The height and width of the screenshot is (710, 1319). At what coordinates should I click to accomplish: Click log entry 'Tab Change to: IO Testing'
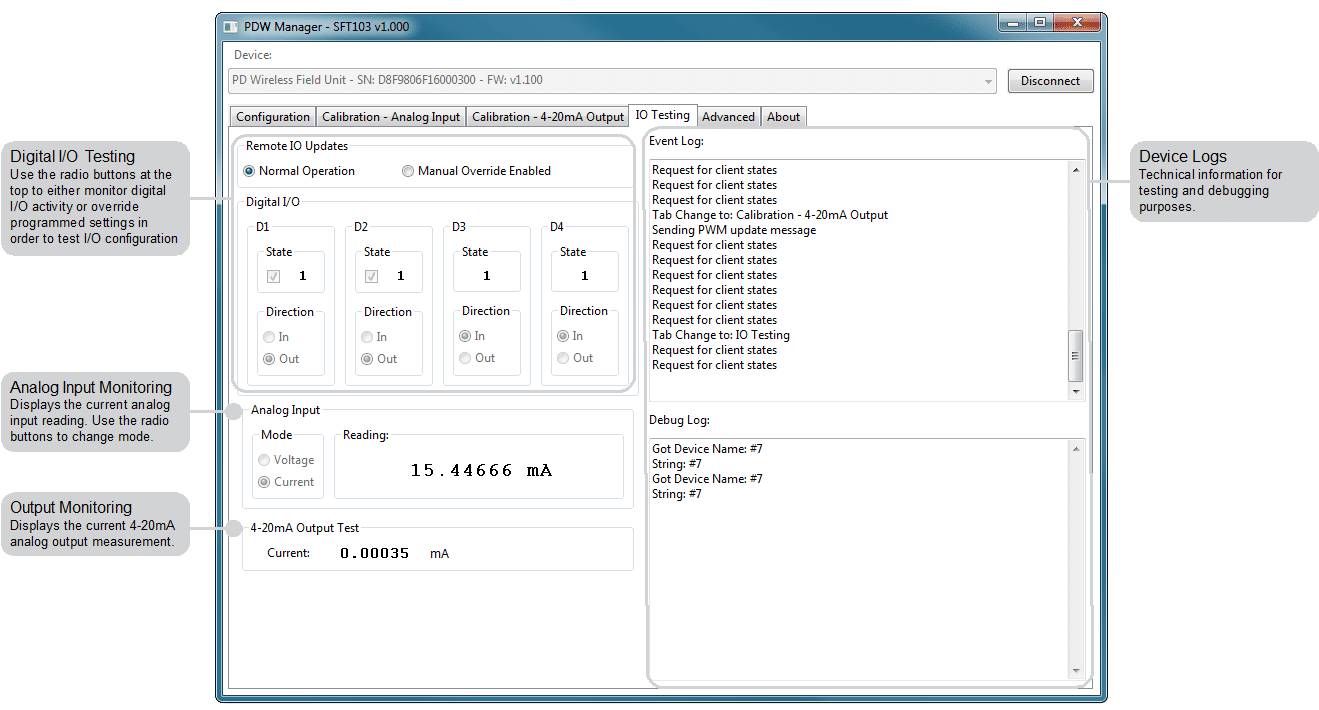coord(721,335)
